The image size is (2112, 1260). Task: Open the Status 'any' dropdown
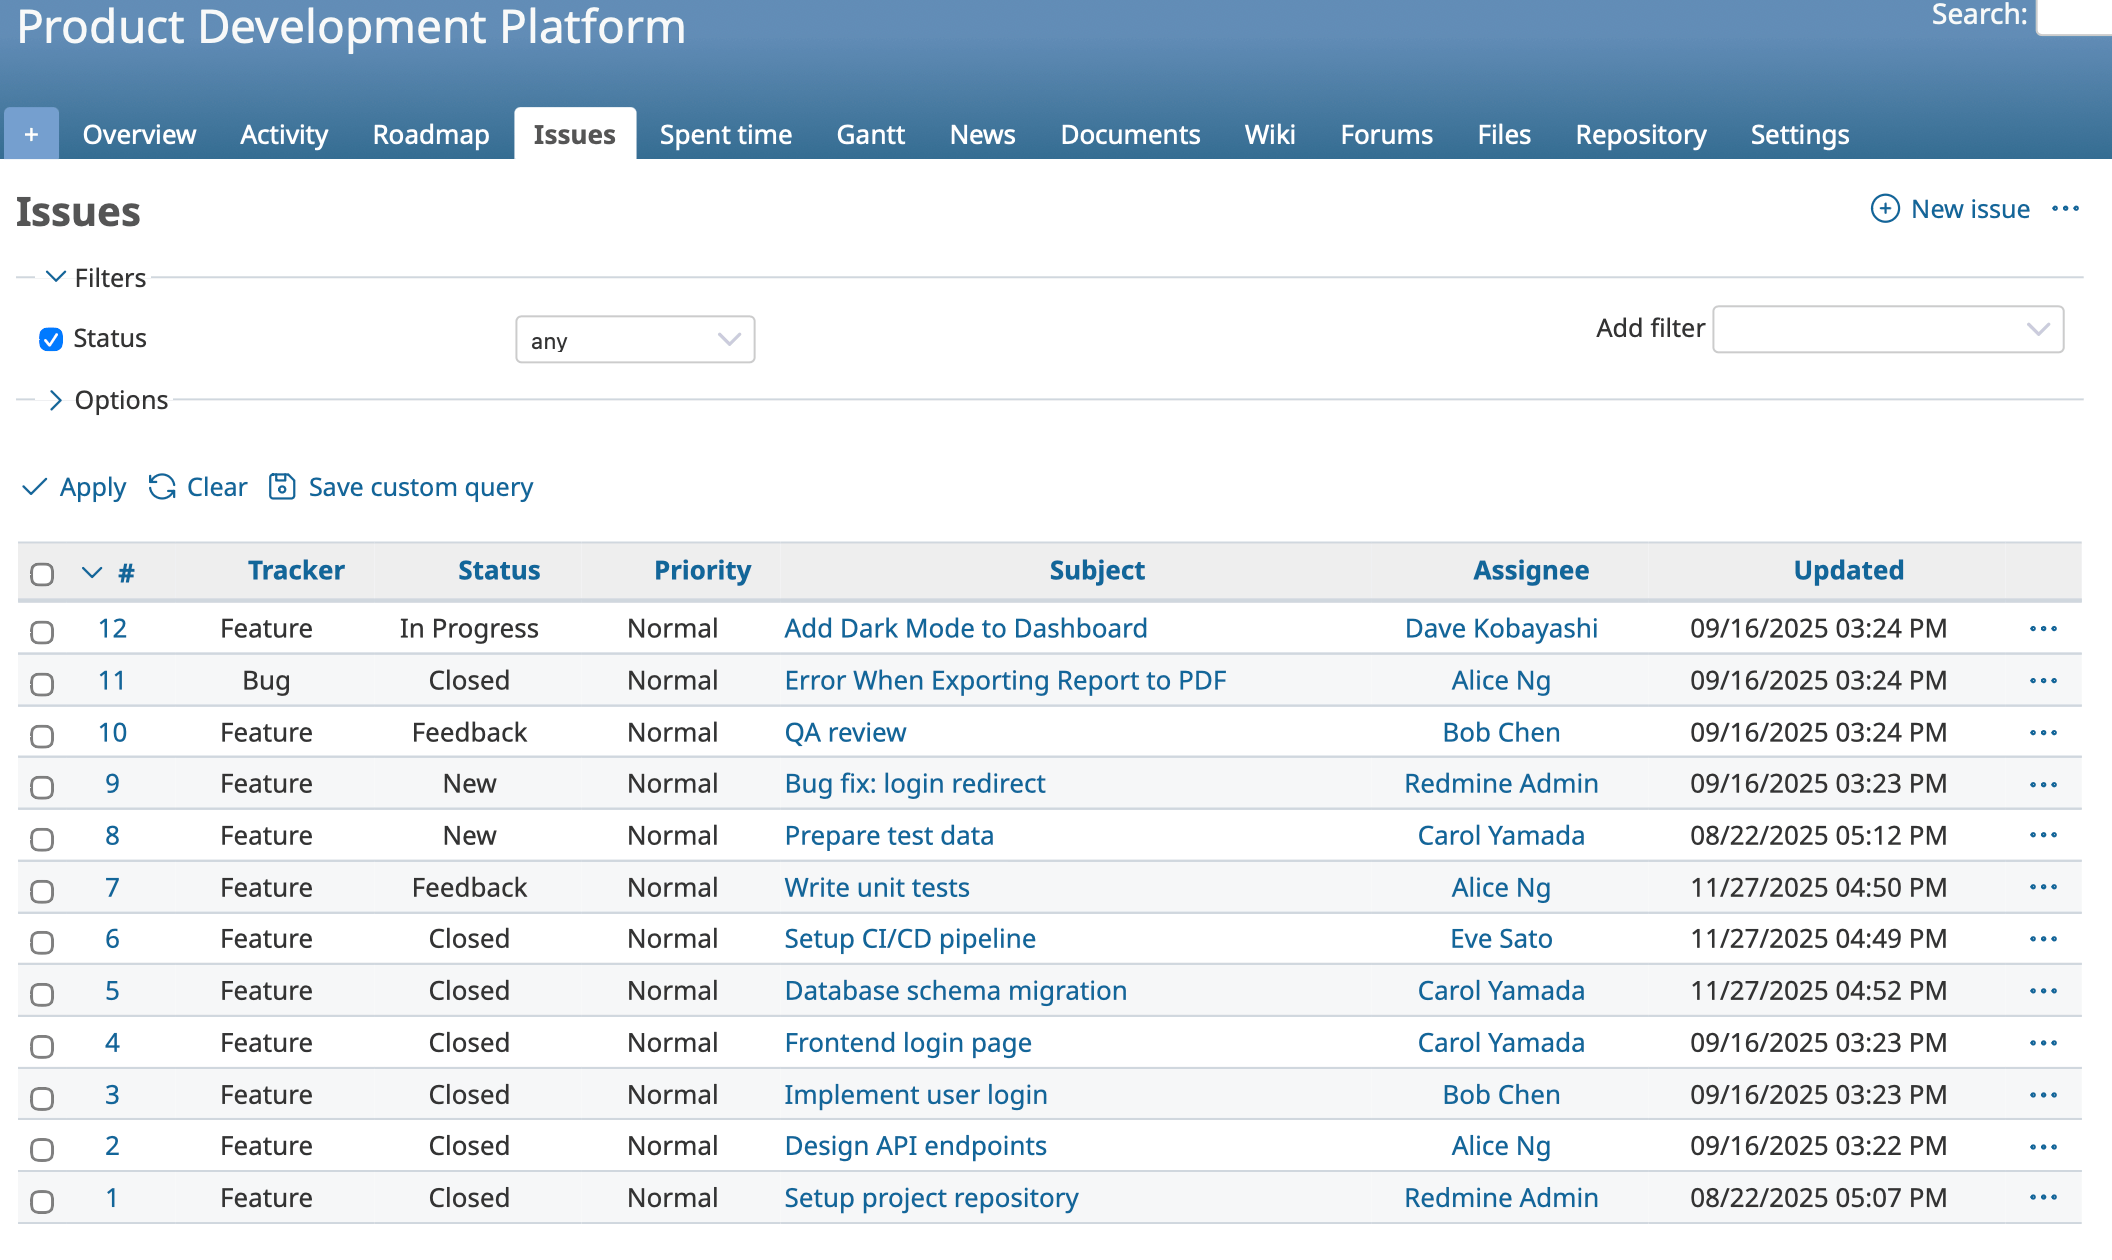click(635, 340)
